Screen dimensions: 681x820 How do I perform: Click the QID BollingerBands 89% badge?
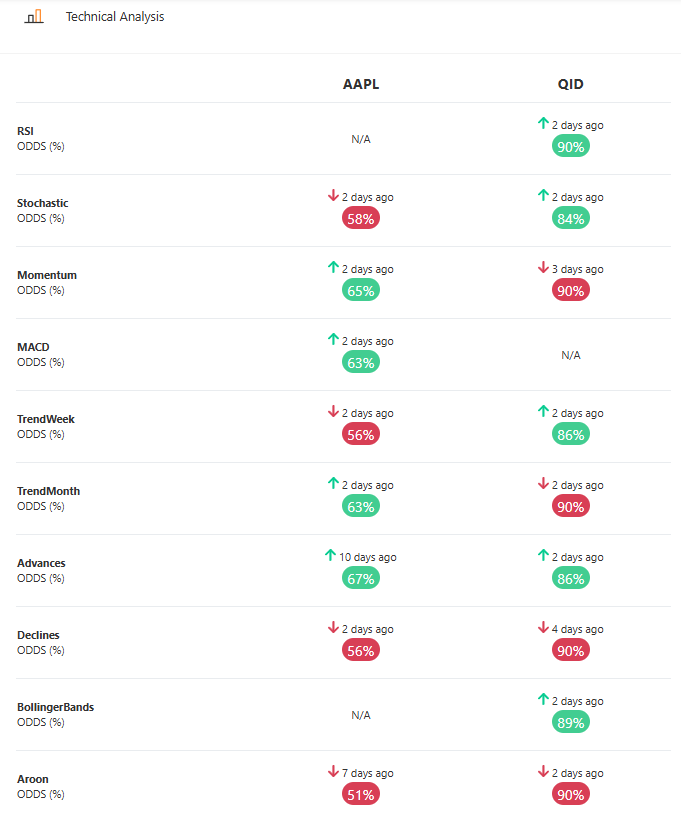coord(571,723)
